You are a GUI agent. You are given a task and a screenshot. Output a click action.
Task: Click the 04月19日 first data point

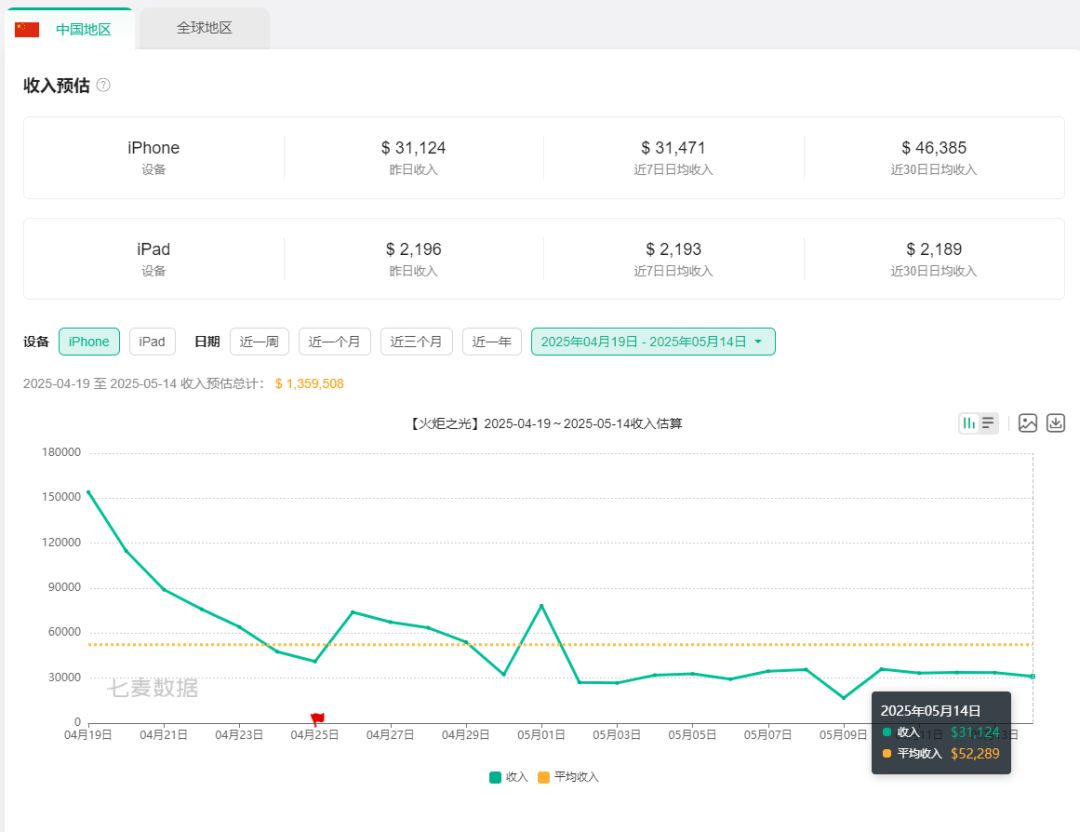(x=88, y=492)
